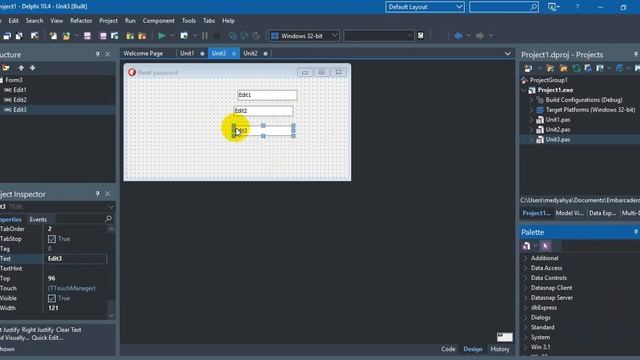
Task: Open the Project menu
Action: coord(108,21)
